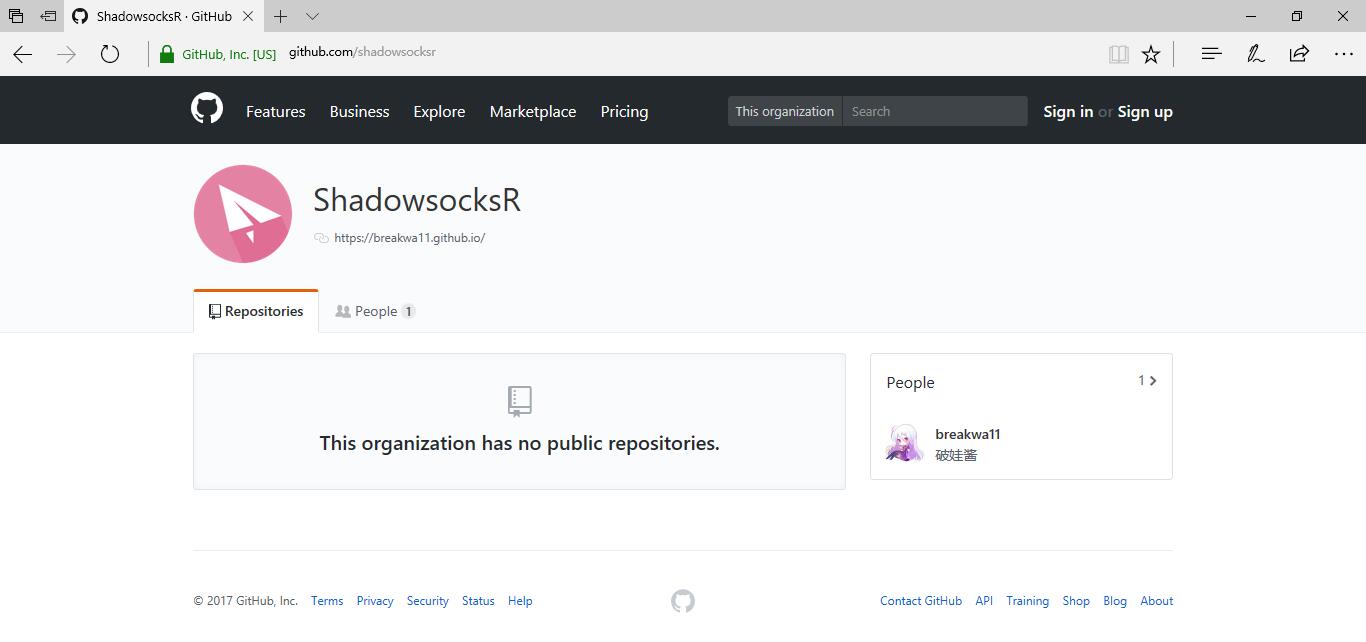Viewport: 1366px width, 642px height.
Task: Switch to the People tab
Action: (376, 311)
